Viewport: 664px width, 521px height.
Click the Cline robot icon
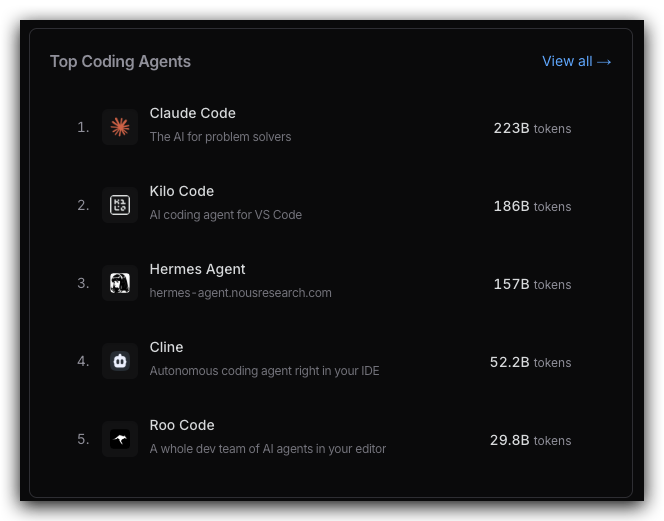click(120, 361)
